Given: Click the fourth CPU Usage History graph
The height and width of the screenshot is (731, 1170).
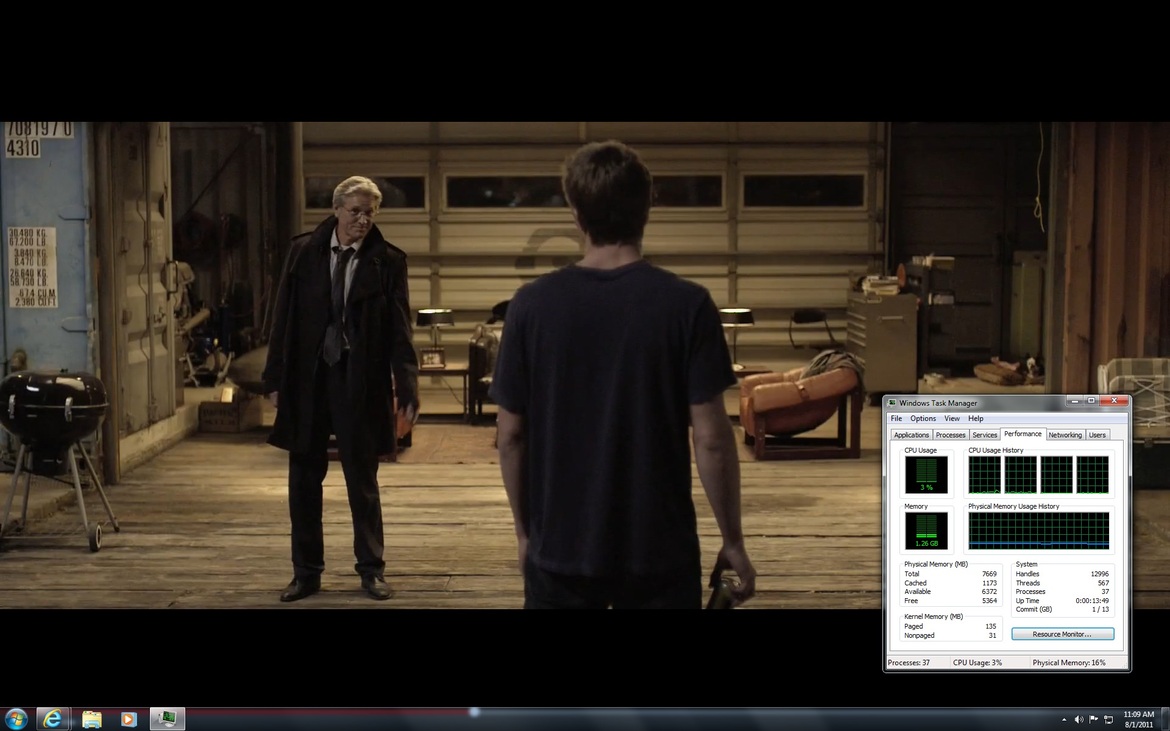Looking at the screenshot, I should [1092, 475].
